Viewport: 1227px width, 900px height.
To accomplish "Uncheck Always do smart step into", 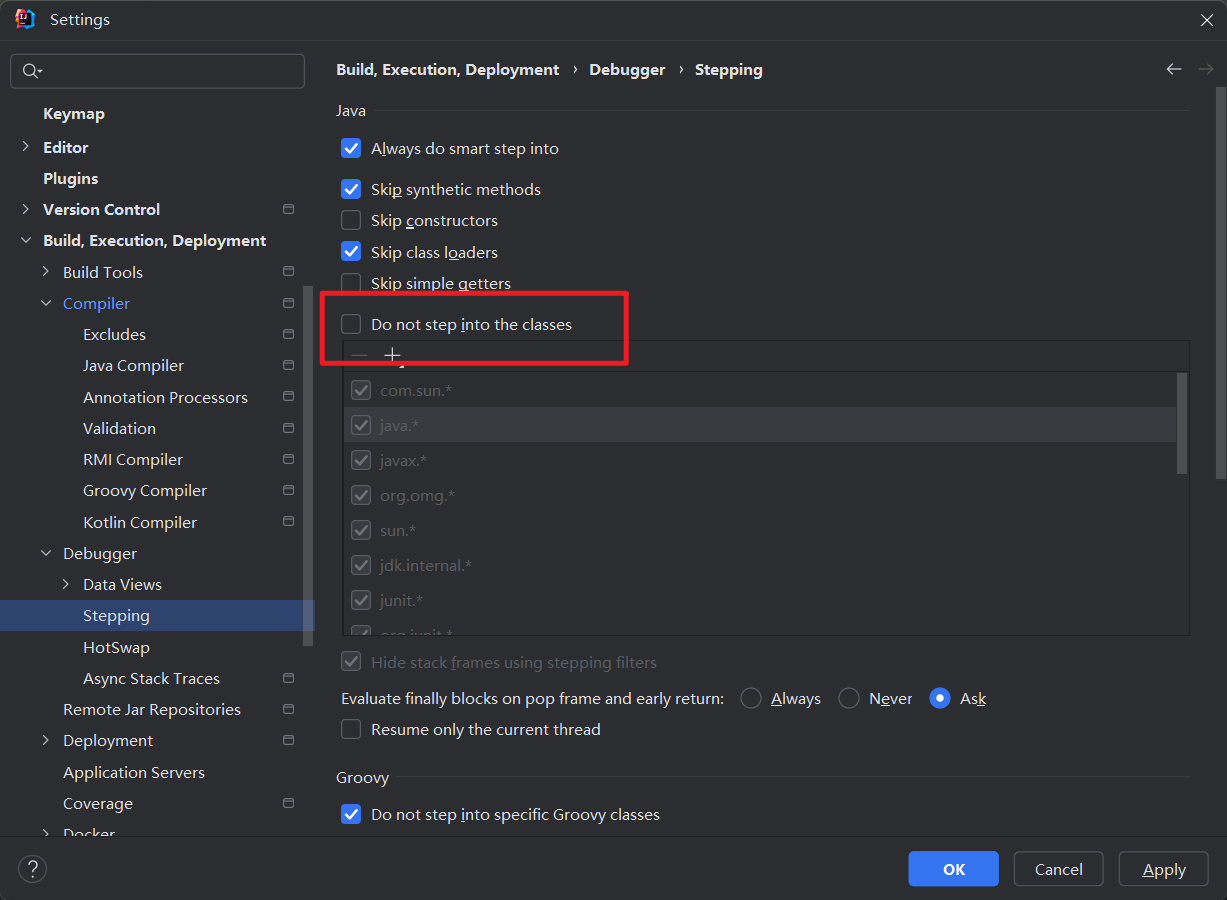I will click(351, 149).
